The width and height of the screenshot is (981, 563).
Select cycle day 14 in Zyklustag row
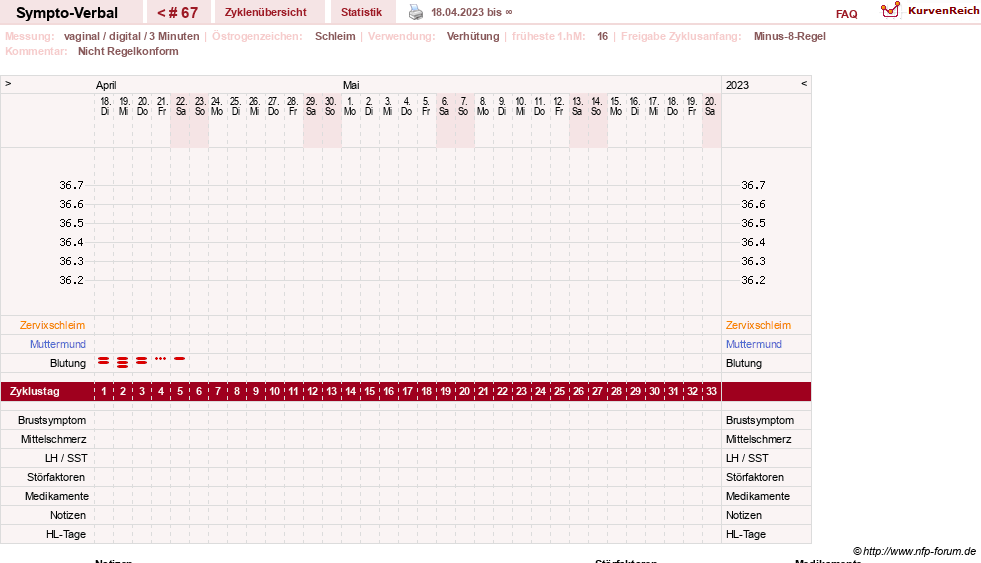point(350,392)
